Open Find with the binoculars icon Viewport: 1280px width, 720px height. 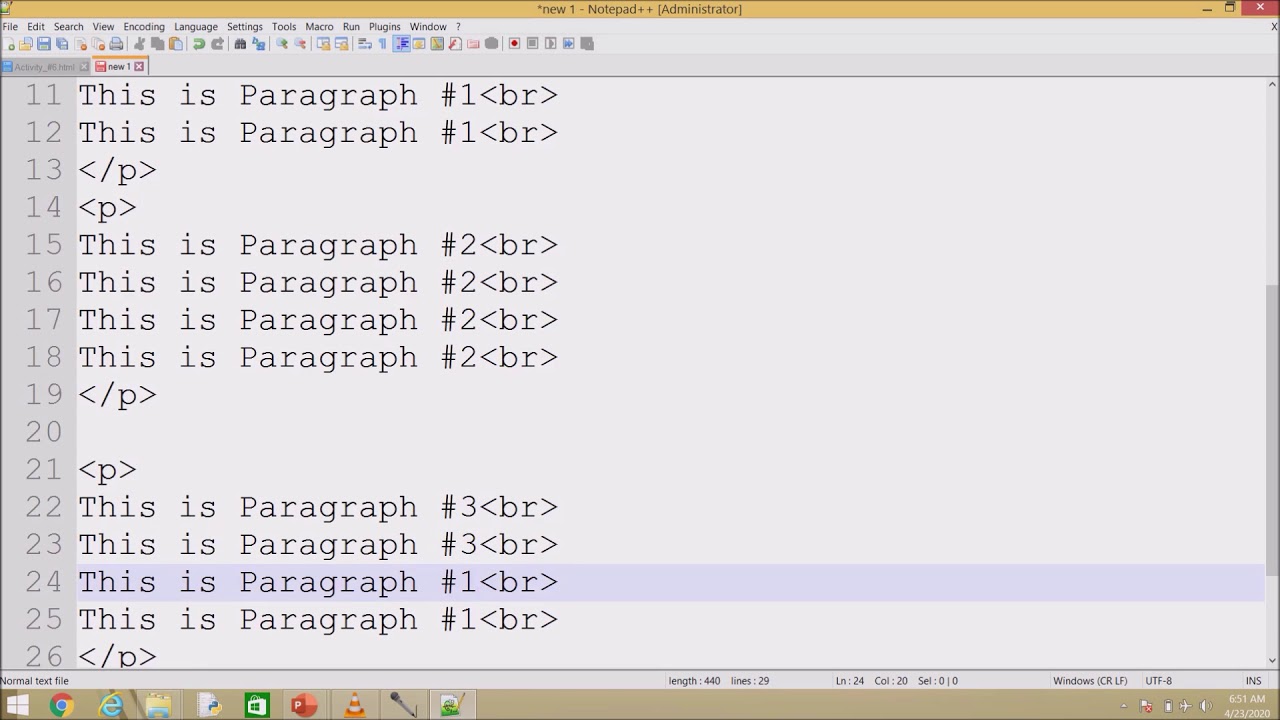tap(240, 44)
